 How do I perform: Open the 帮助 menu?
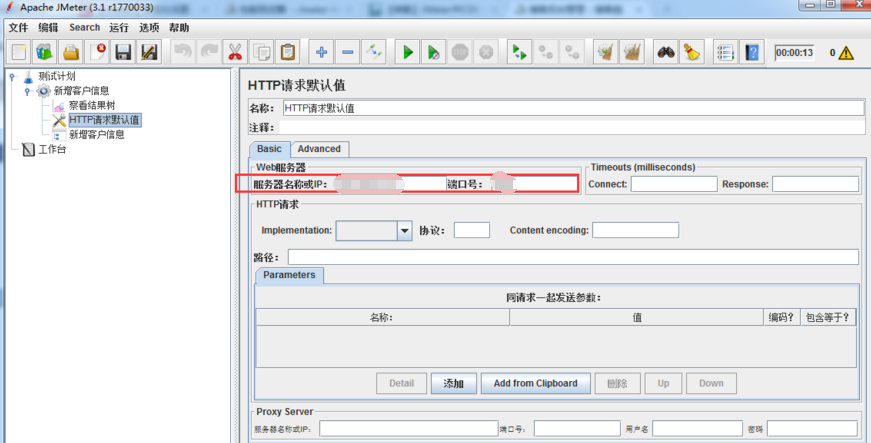[179, 28]
